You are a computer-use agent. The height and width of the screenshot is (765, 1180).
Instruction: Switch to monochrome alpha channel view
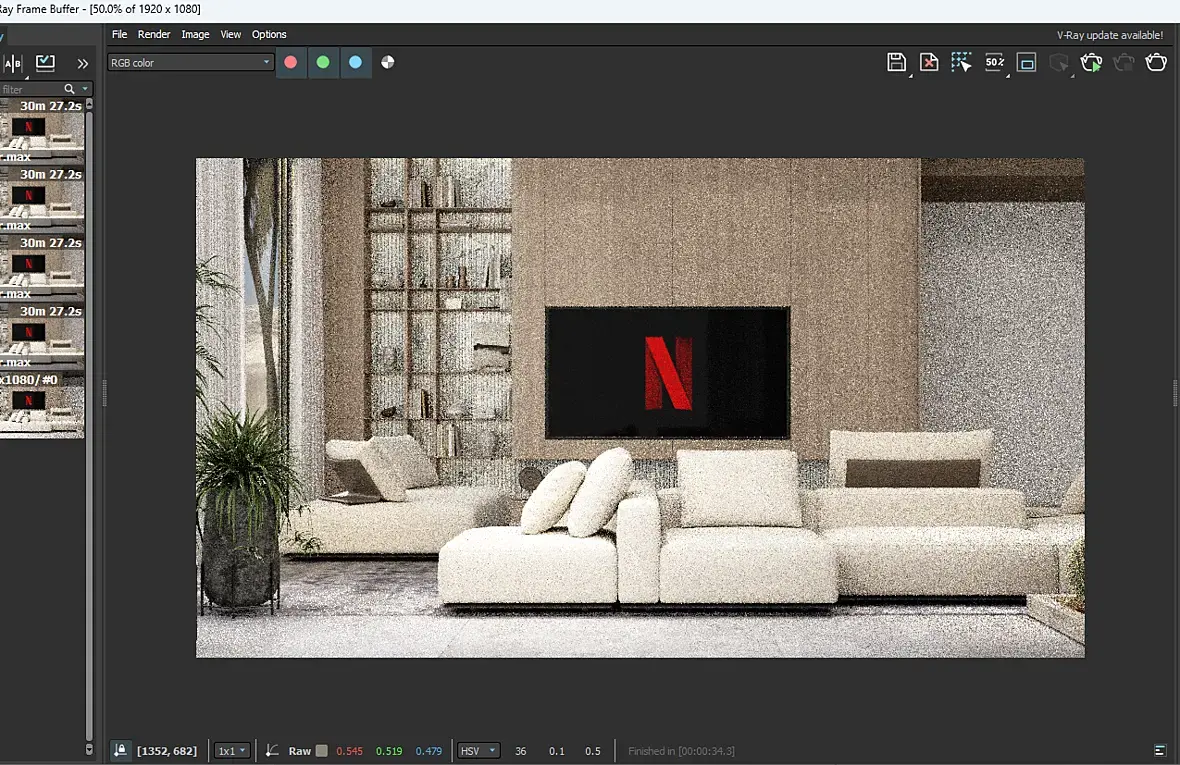point(388,62)
